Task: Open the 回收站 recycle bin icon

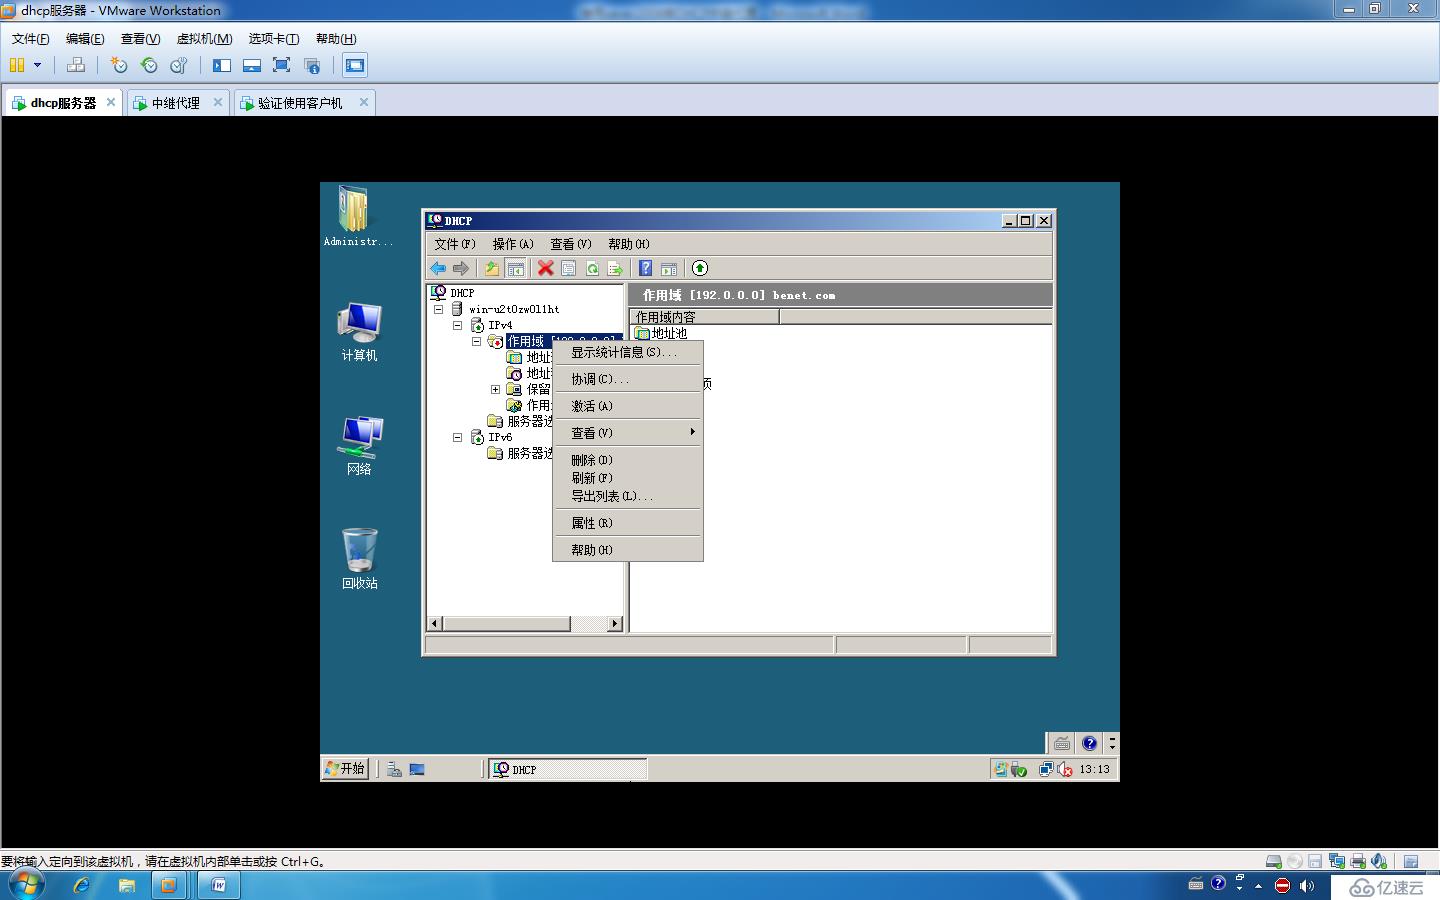Action: (359, 559)
